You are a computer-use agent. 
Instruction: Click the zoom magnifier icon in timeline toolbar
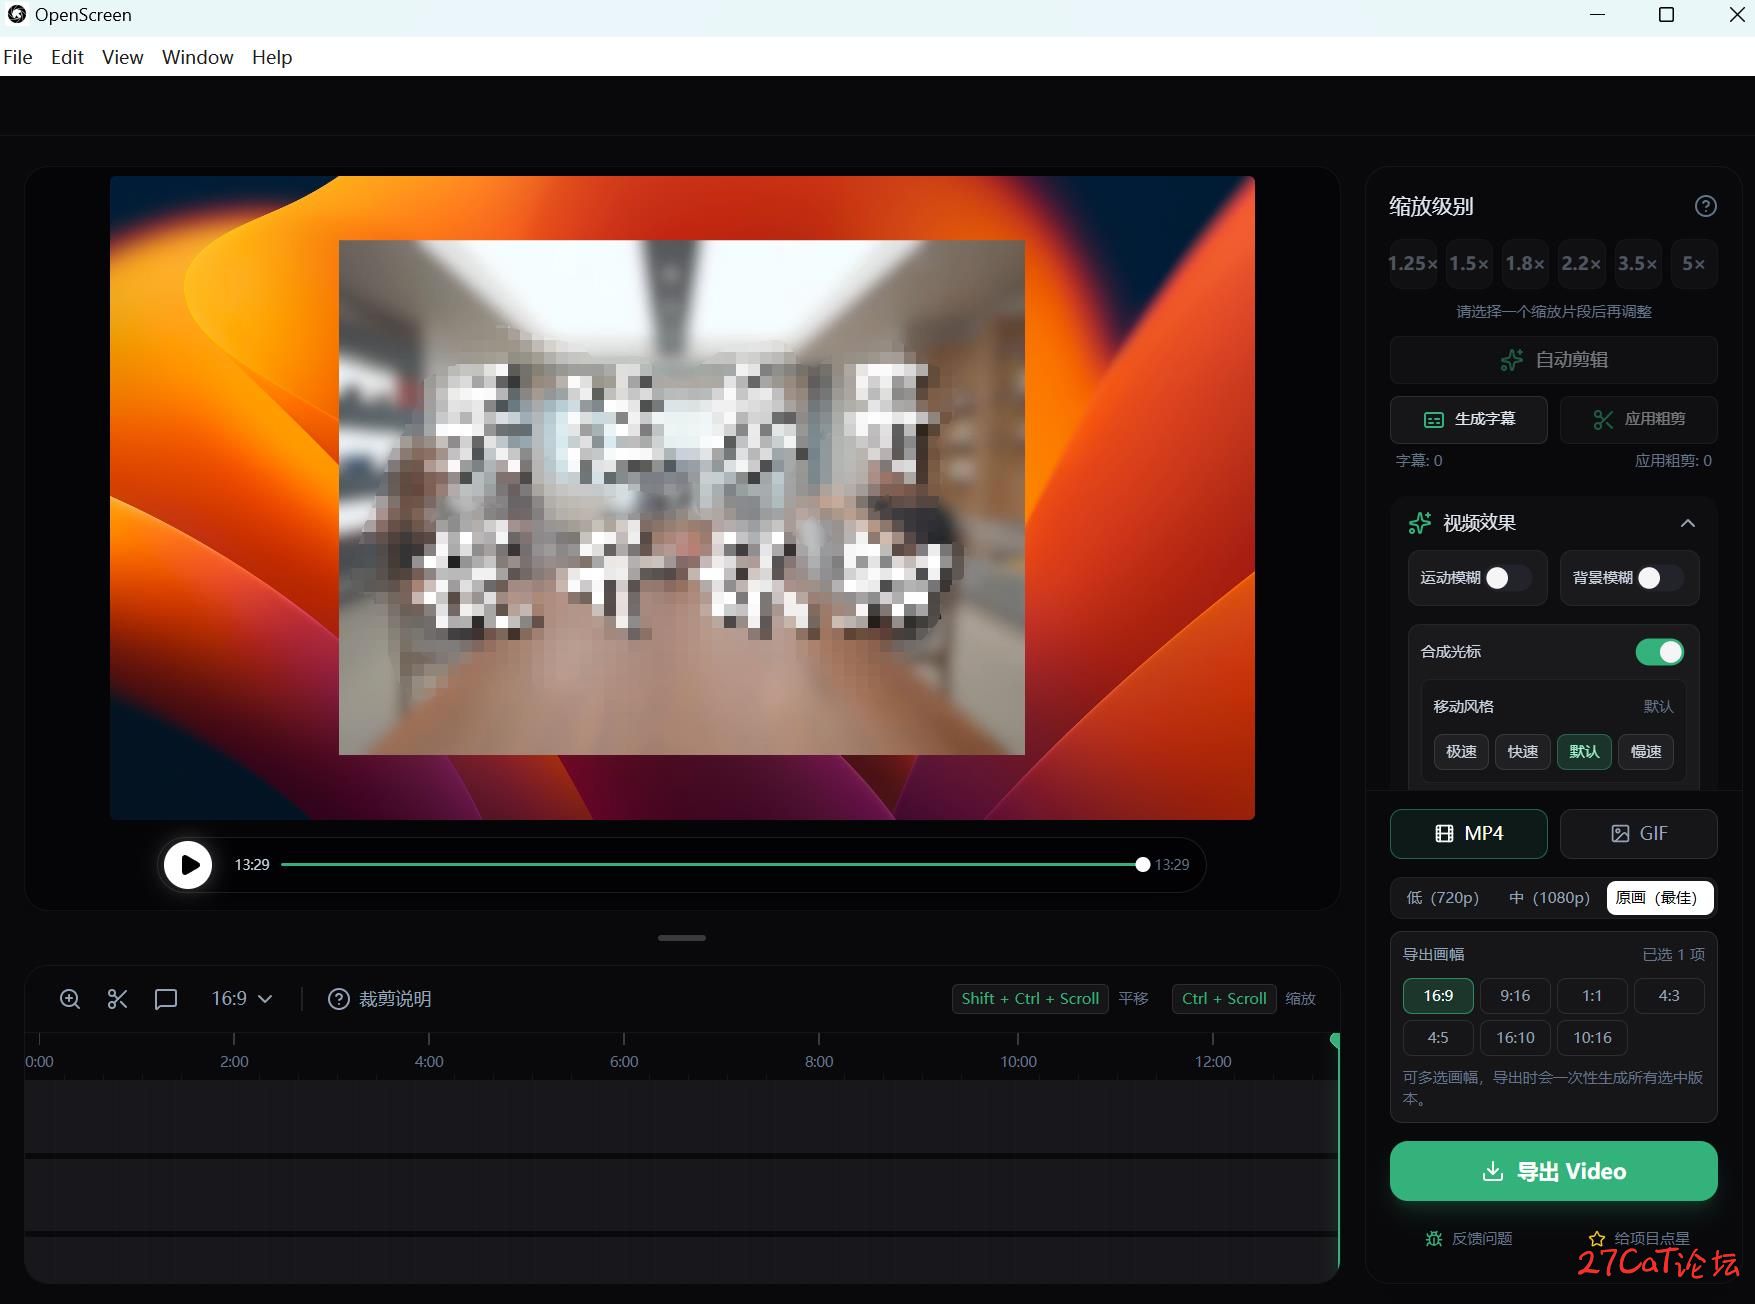tap(70, 999)
